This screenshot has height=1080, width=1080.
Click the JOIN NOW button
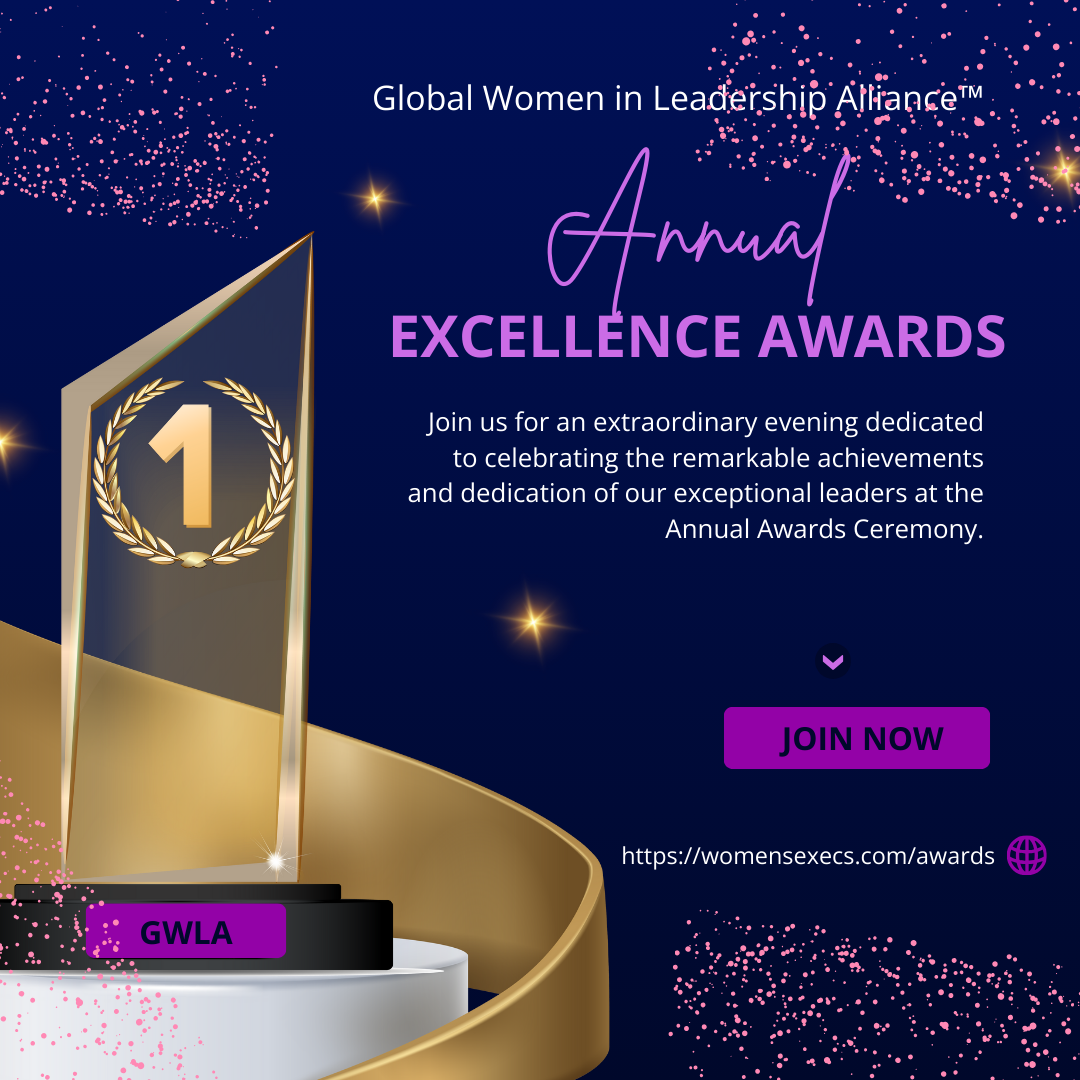point(856,738)
